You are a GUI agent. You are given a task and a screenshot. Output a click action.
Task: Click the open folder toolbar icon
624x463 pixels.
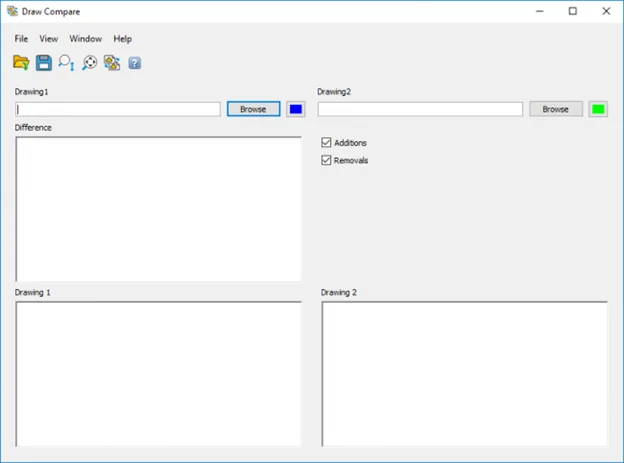(21, 63)
